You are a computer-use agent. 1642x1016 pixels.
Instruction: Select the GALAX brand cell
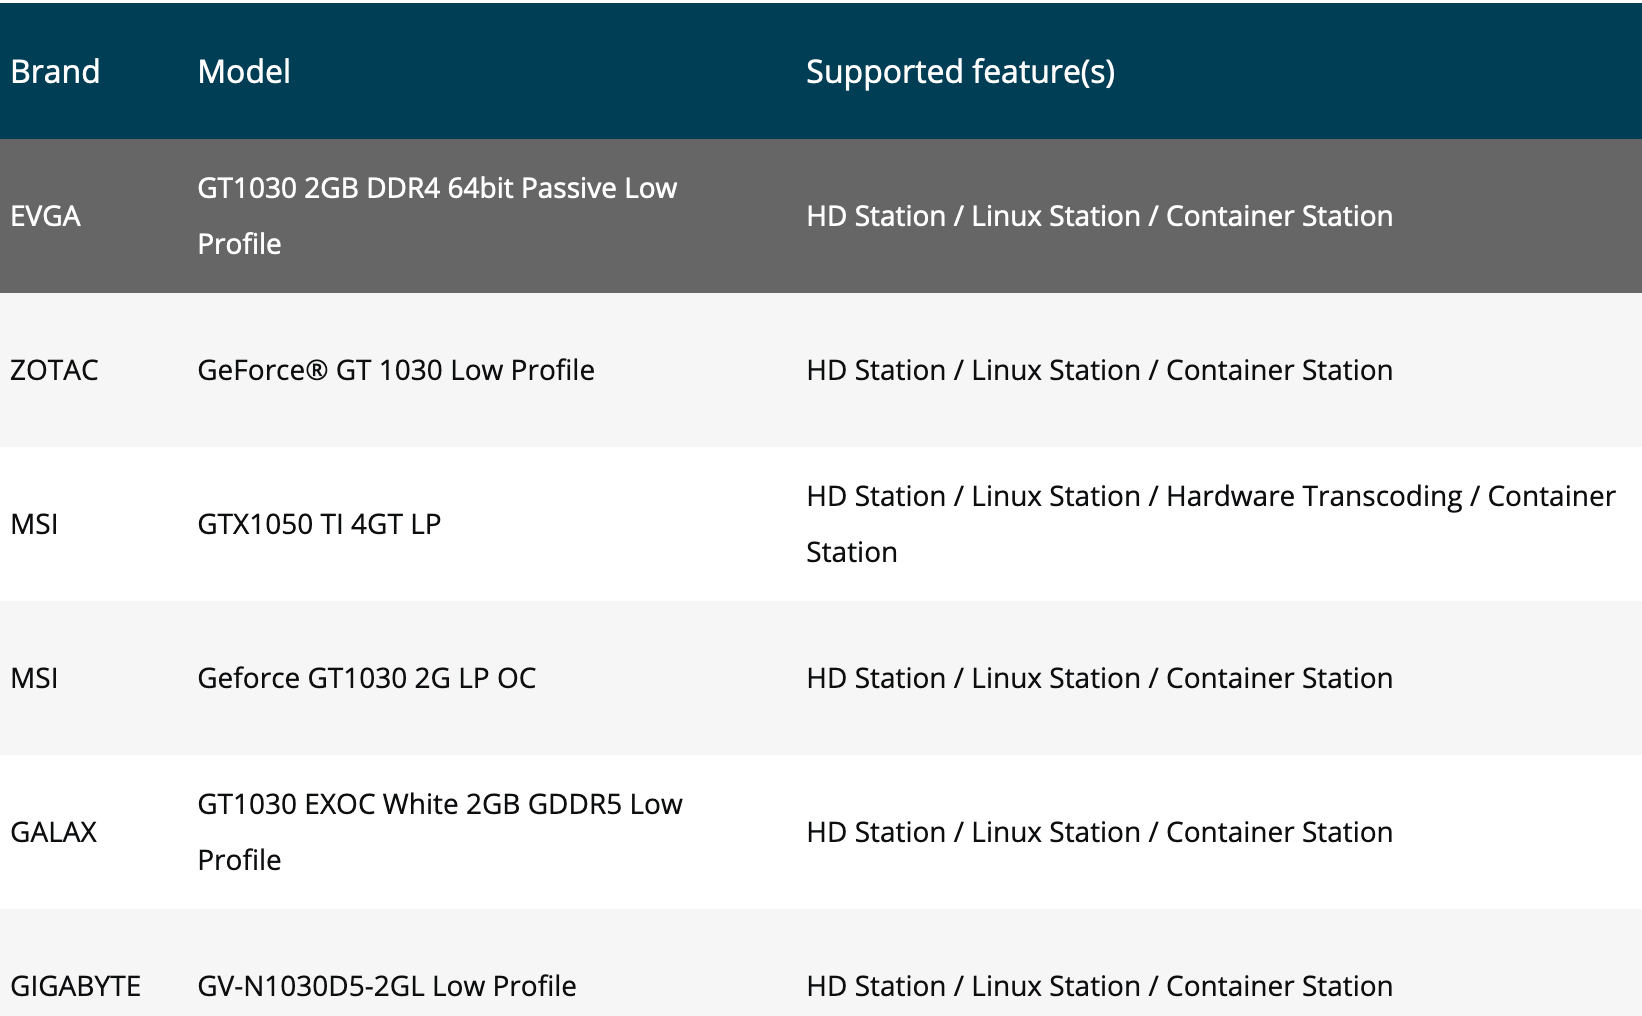click(54, 832)
